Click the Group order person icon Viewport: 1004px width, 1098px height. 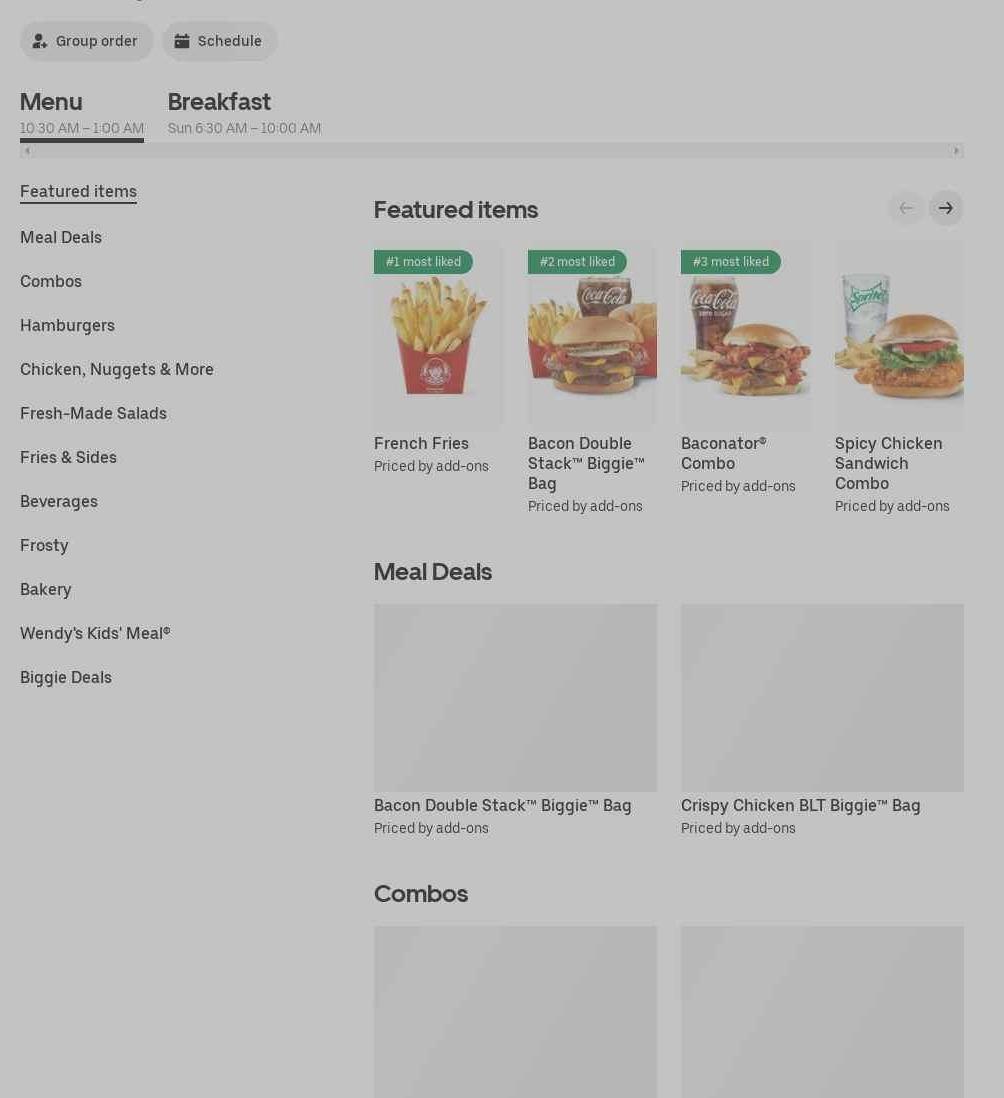(x=40, y=41)
